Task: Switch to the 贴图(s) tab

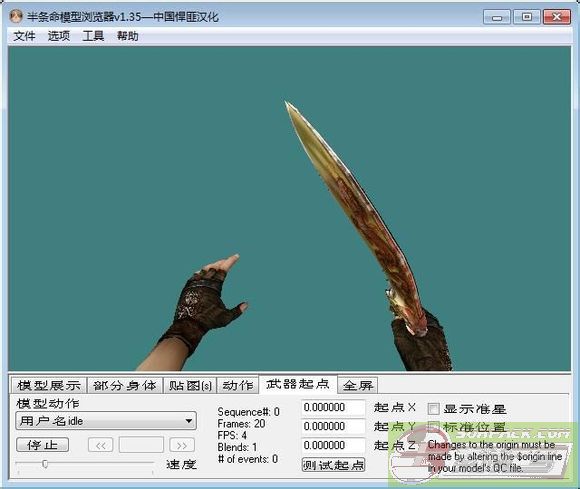Action: [190, 385]
